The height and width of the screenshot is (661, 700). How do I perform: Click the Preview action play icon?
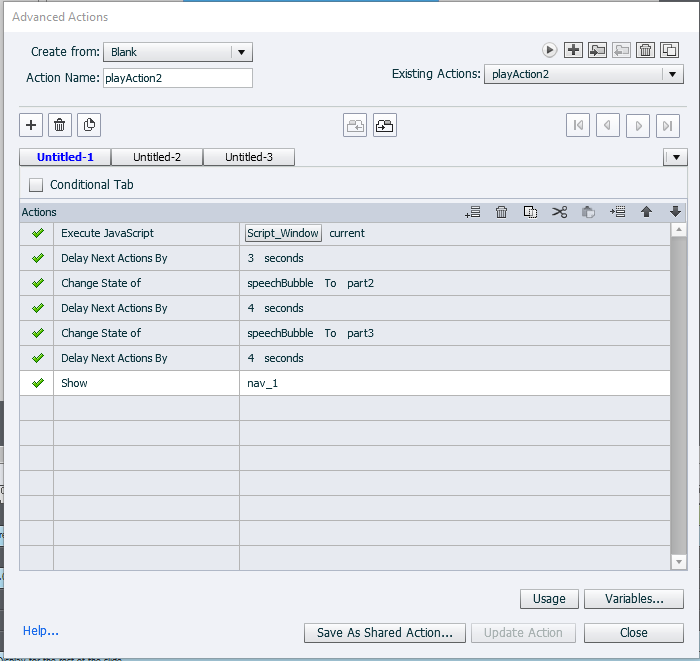[549, 50]
